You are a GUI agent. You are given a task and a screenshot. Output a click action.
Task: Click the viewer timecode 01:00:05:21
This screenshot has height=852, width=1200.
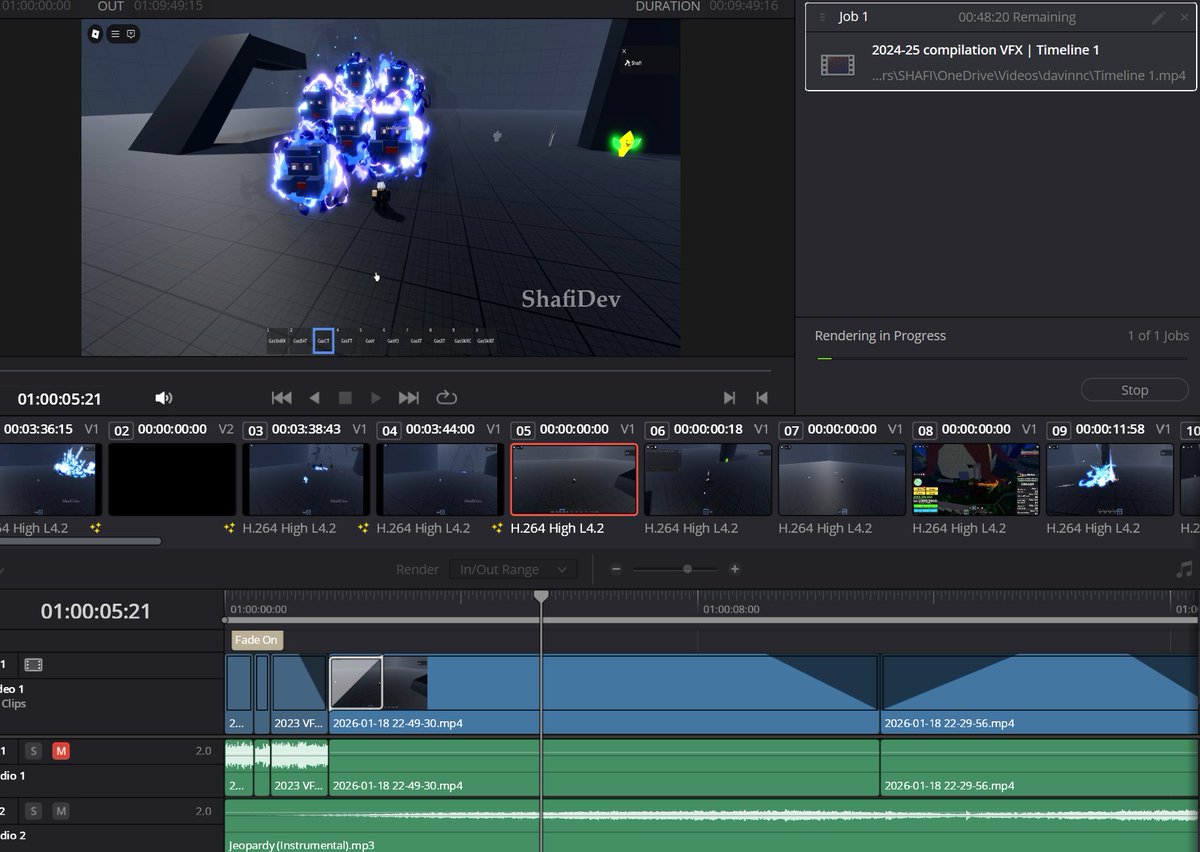[59, 399]
